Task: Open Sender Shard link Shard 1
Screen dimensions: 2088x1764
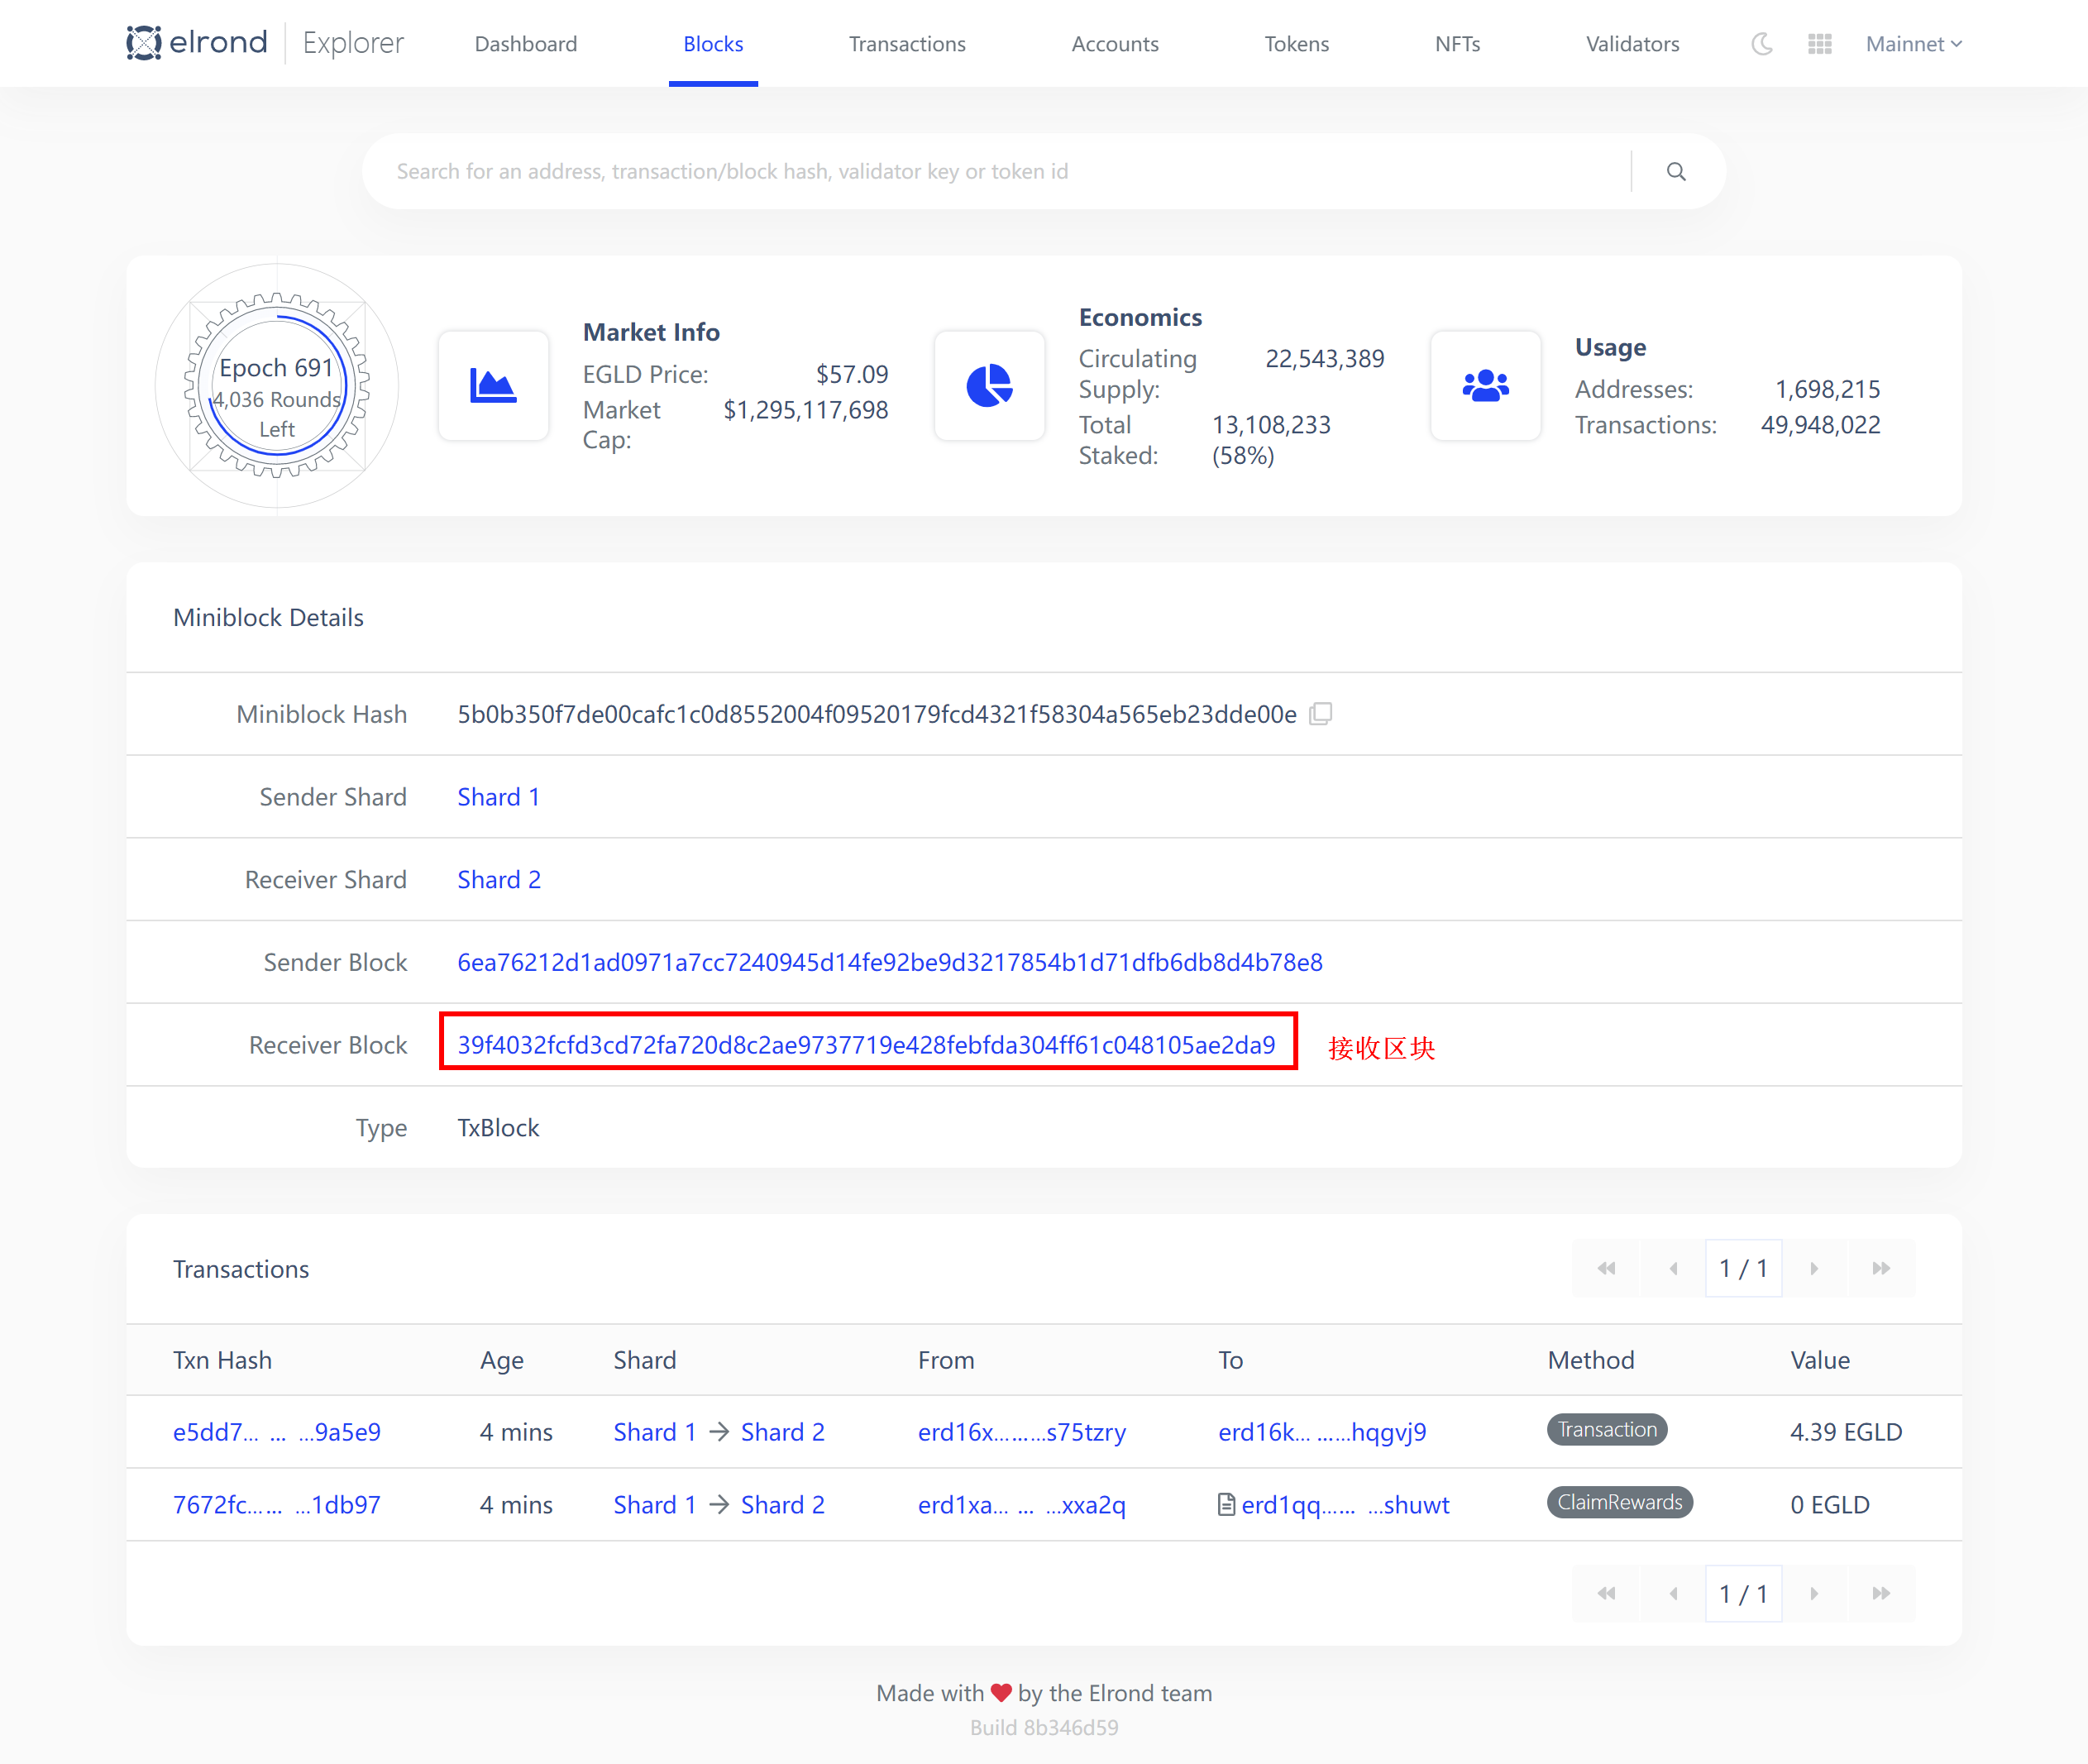Action: 498,797
